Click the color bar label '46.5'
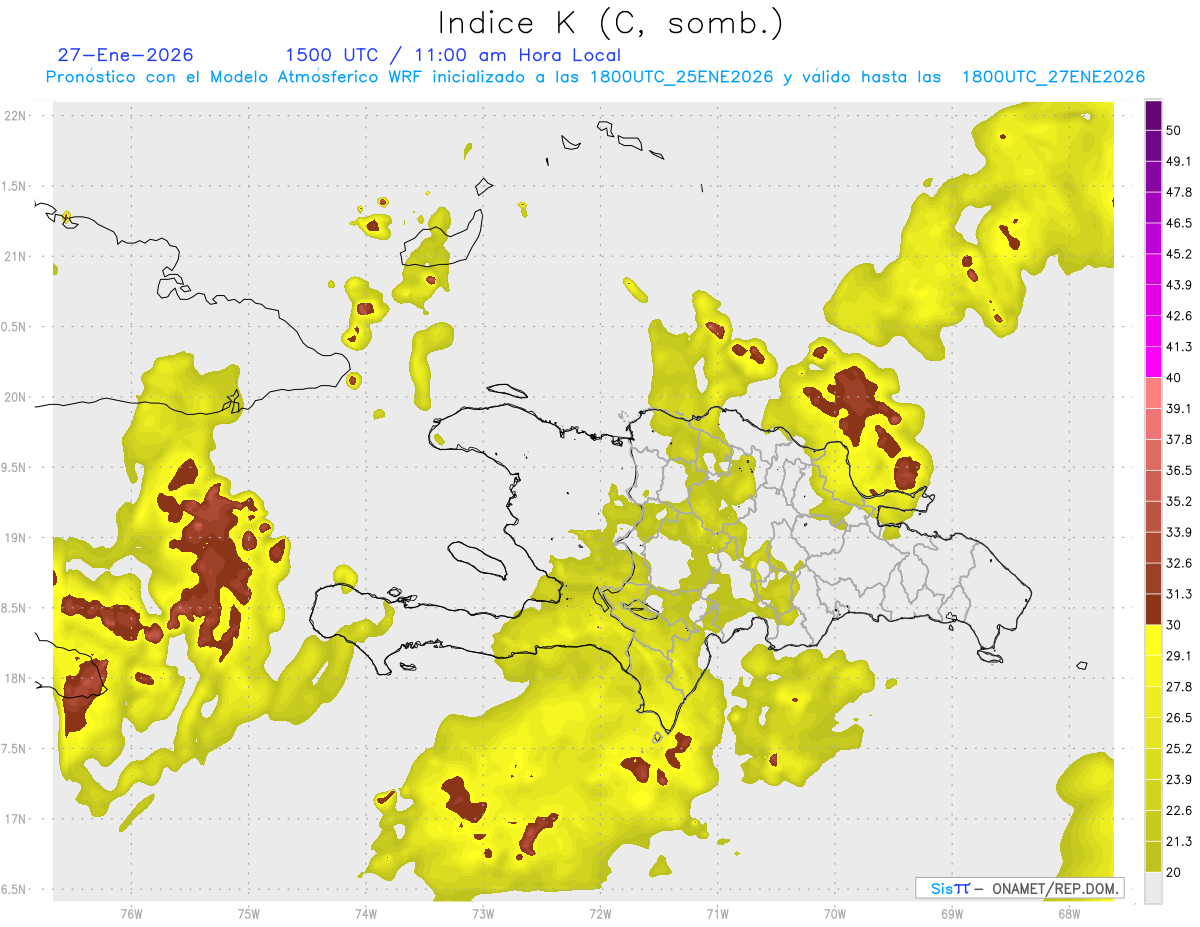Screen dimensions: 1200x927 1179,223
